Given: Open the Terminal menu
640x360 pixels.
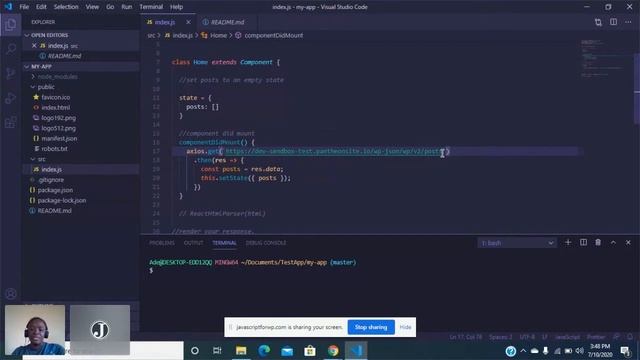Looking at the screenshot, I should tap(151, 7).
